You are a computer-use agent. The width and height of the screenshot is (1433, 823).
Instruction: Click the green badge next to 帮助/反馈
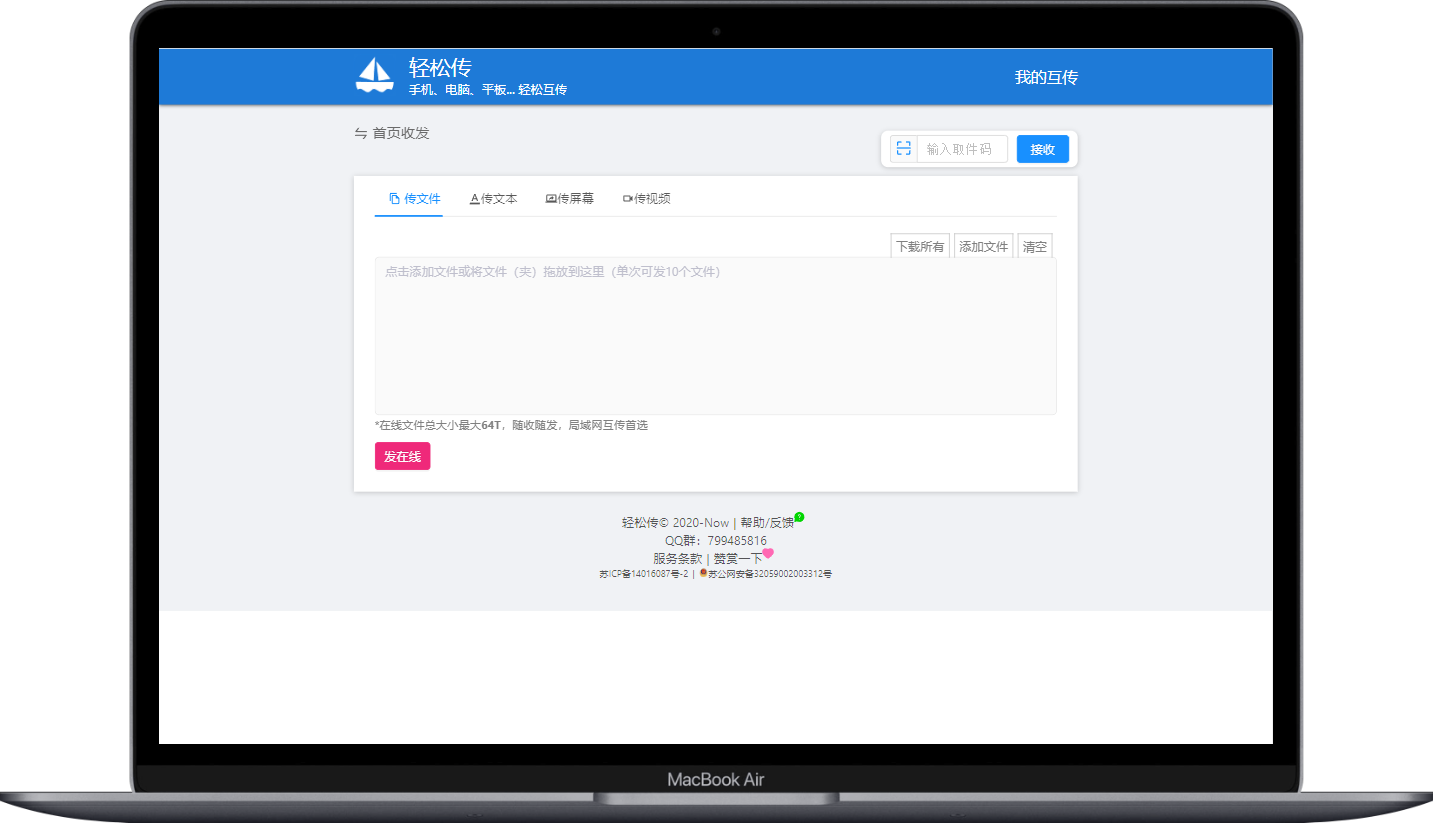(x=799, y=517)
